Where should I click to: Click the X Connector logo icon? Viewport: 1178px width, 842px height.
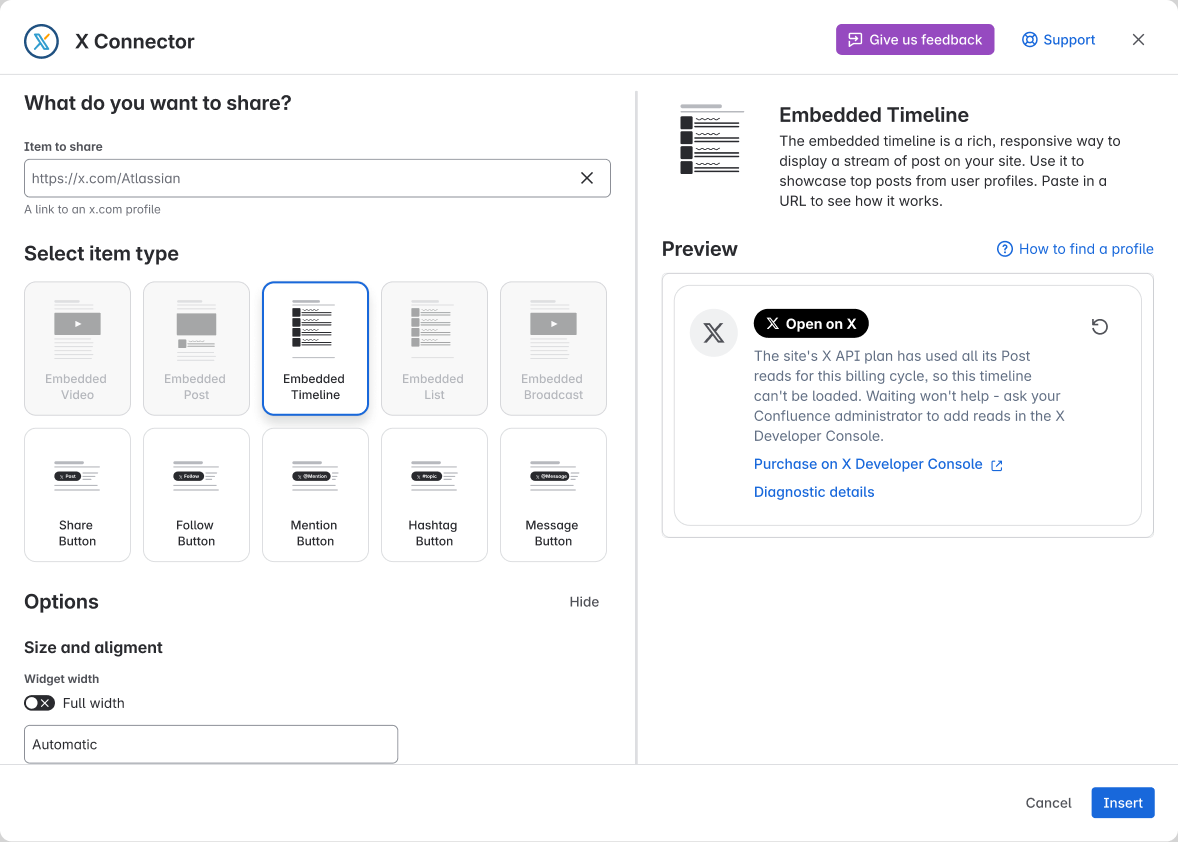coord(41,41)
